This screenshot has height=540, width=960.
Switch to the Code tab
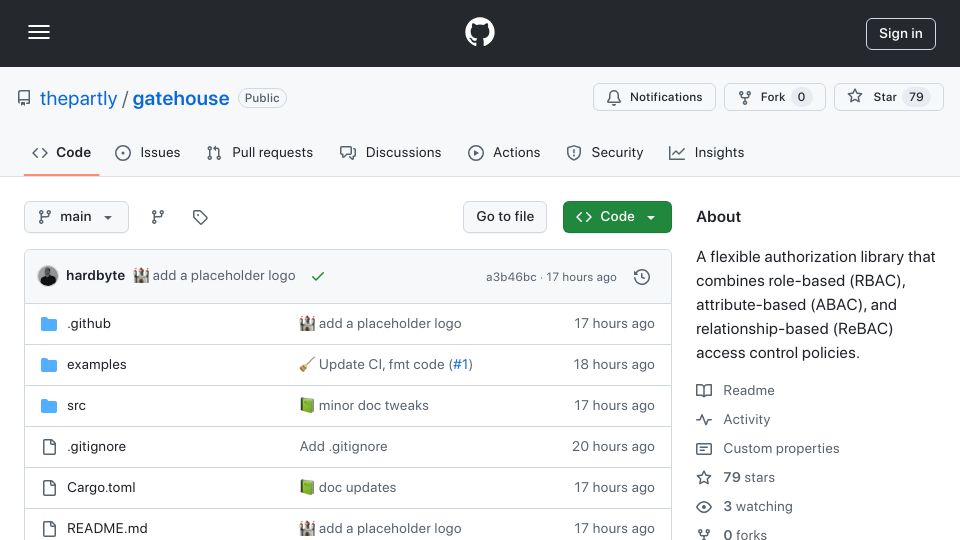(61, 152)
